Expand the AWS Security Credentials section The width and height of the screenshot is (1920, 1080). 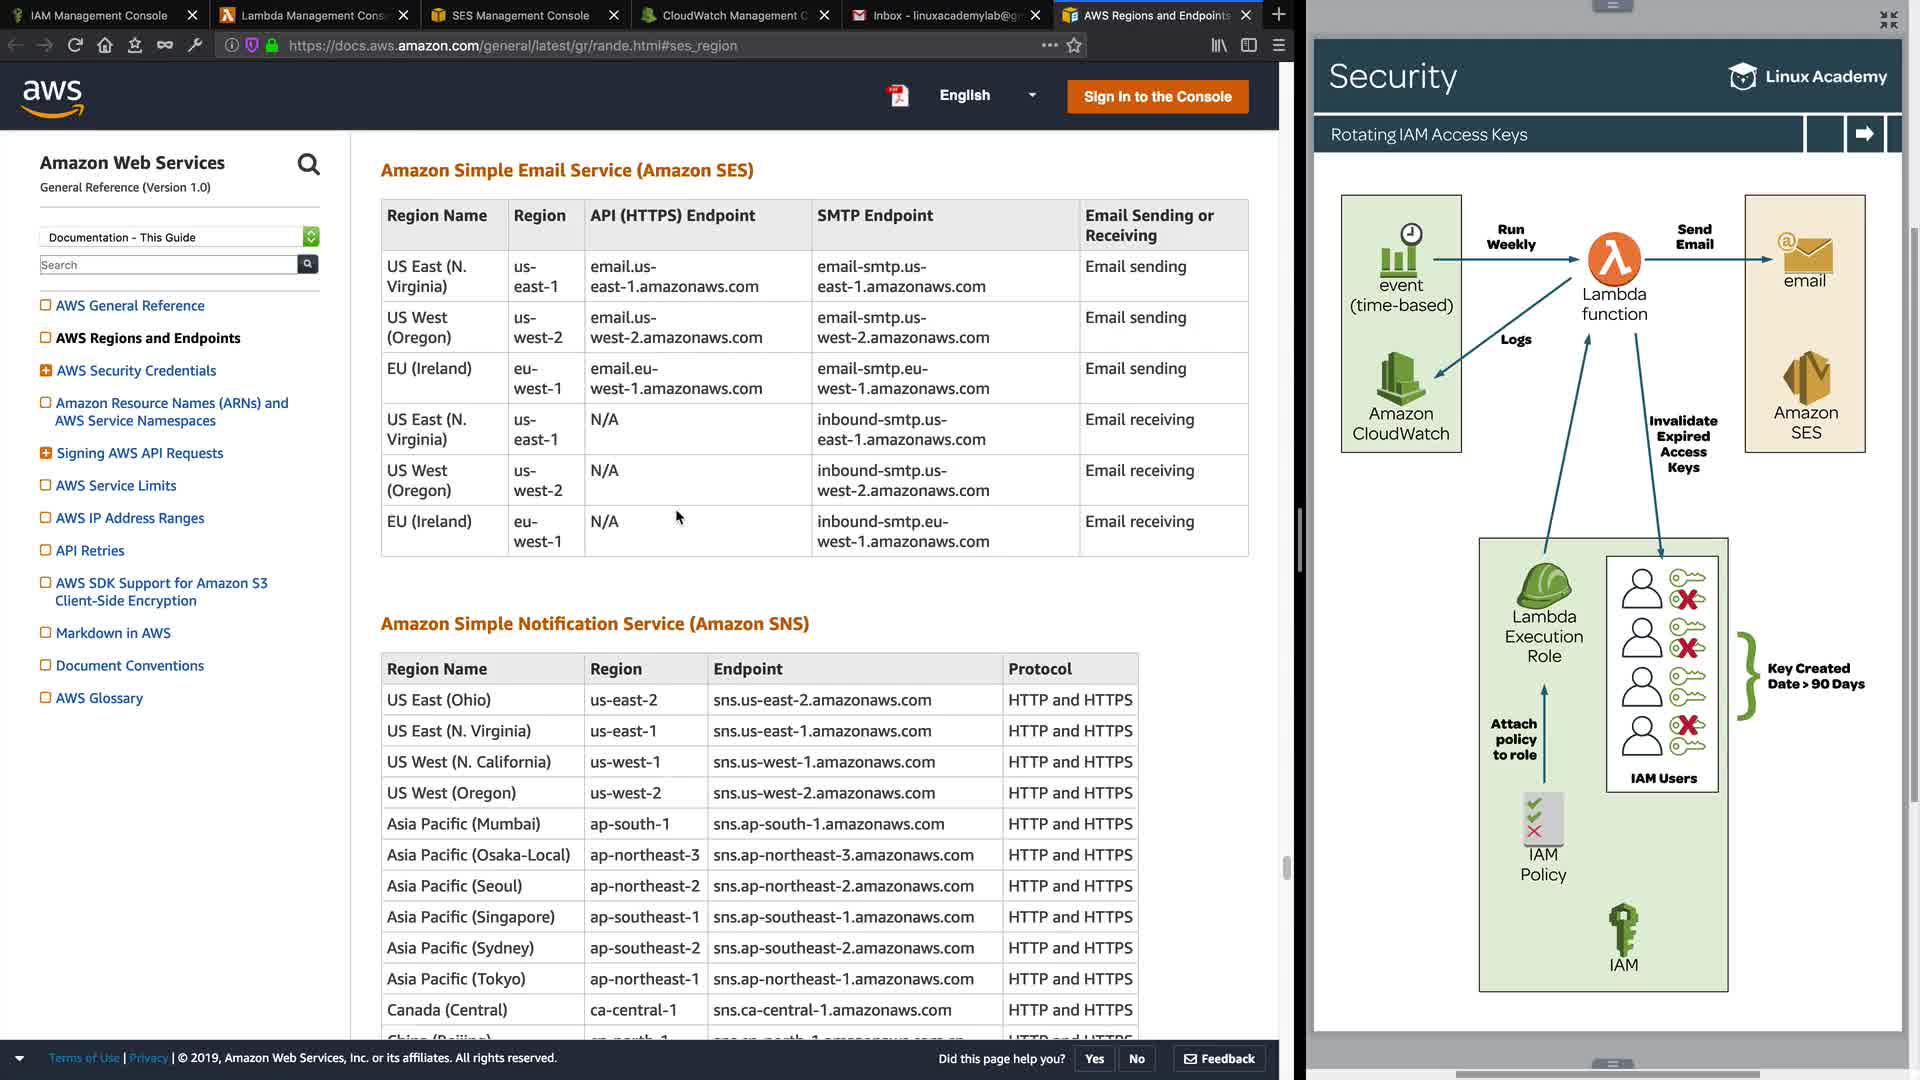(x=46, y=371)
